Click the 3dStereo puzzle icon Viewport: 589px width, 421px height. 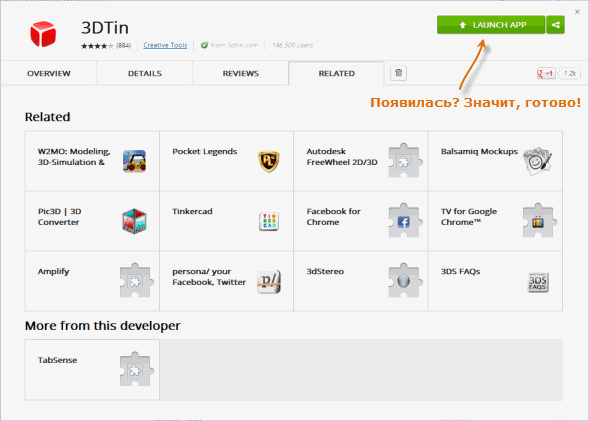(404, 281)
